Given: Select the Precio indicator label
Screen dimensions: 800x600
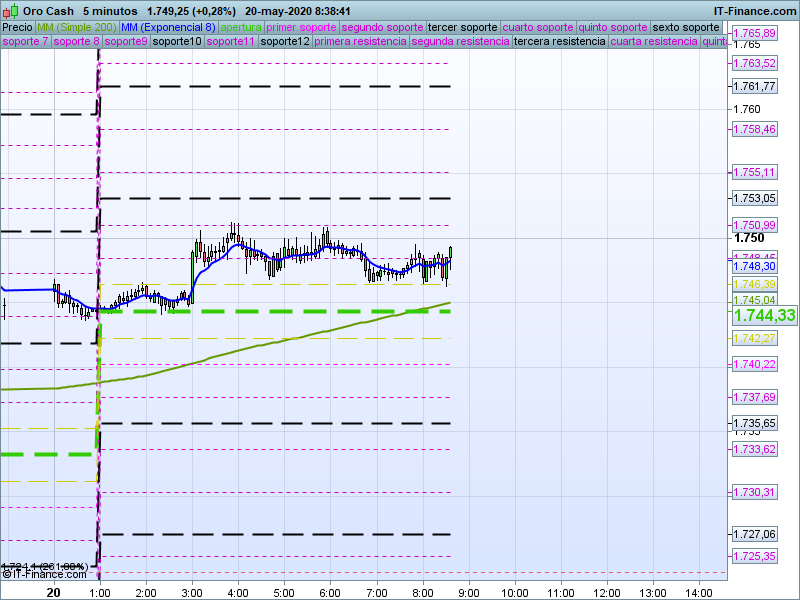Looking at the screenshot, I should pyautogui.click(x=17, y=27).
